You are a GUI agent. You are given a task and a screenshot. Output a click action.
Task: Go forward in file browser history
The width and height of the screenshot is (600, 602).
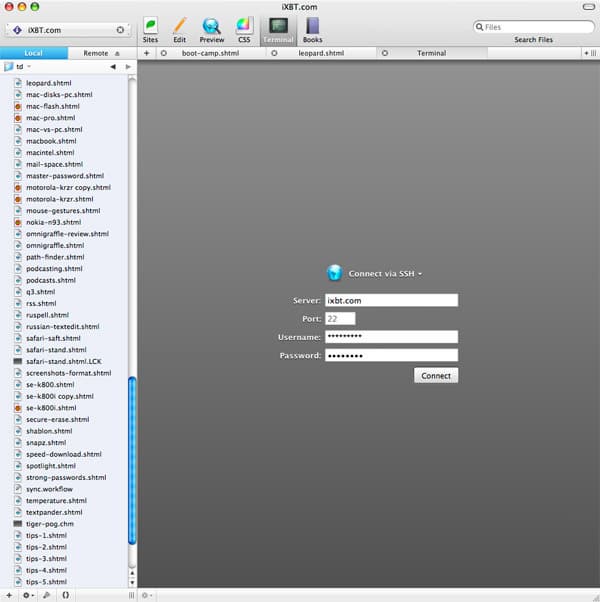(128, 67)
